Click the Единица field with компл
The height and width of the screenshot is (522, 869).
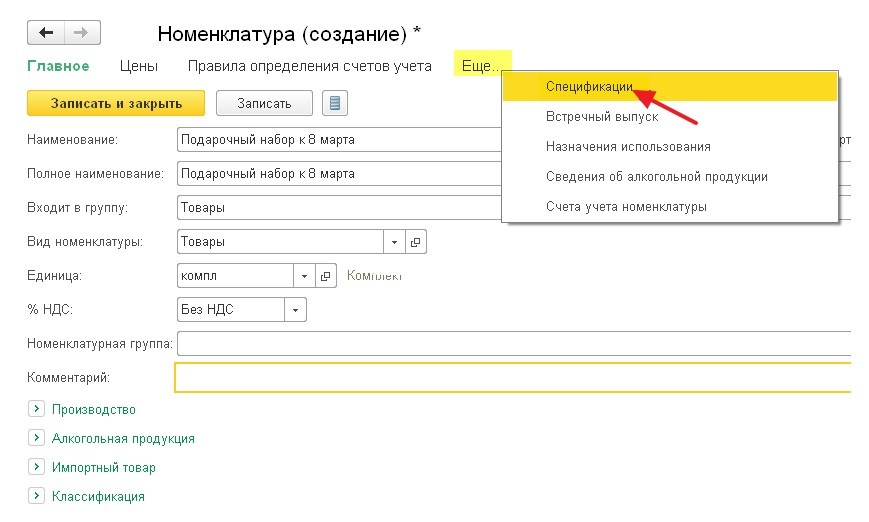[235, 276]
